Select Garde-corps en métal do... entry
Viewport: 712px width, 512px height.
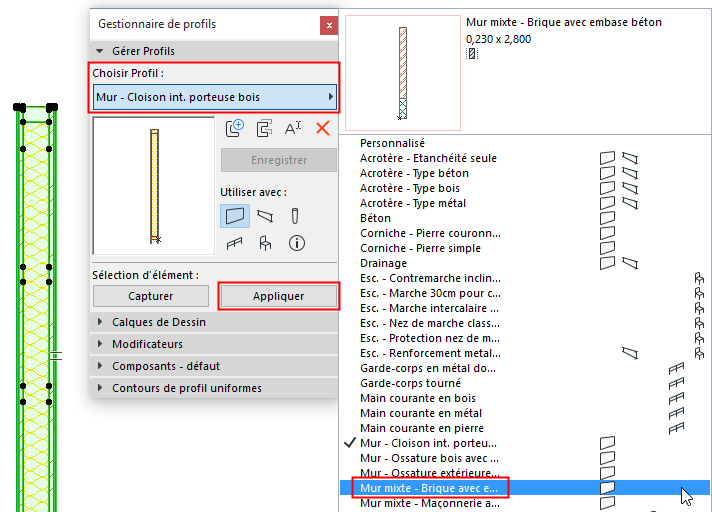pos(525,368)
